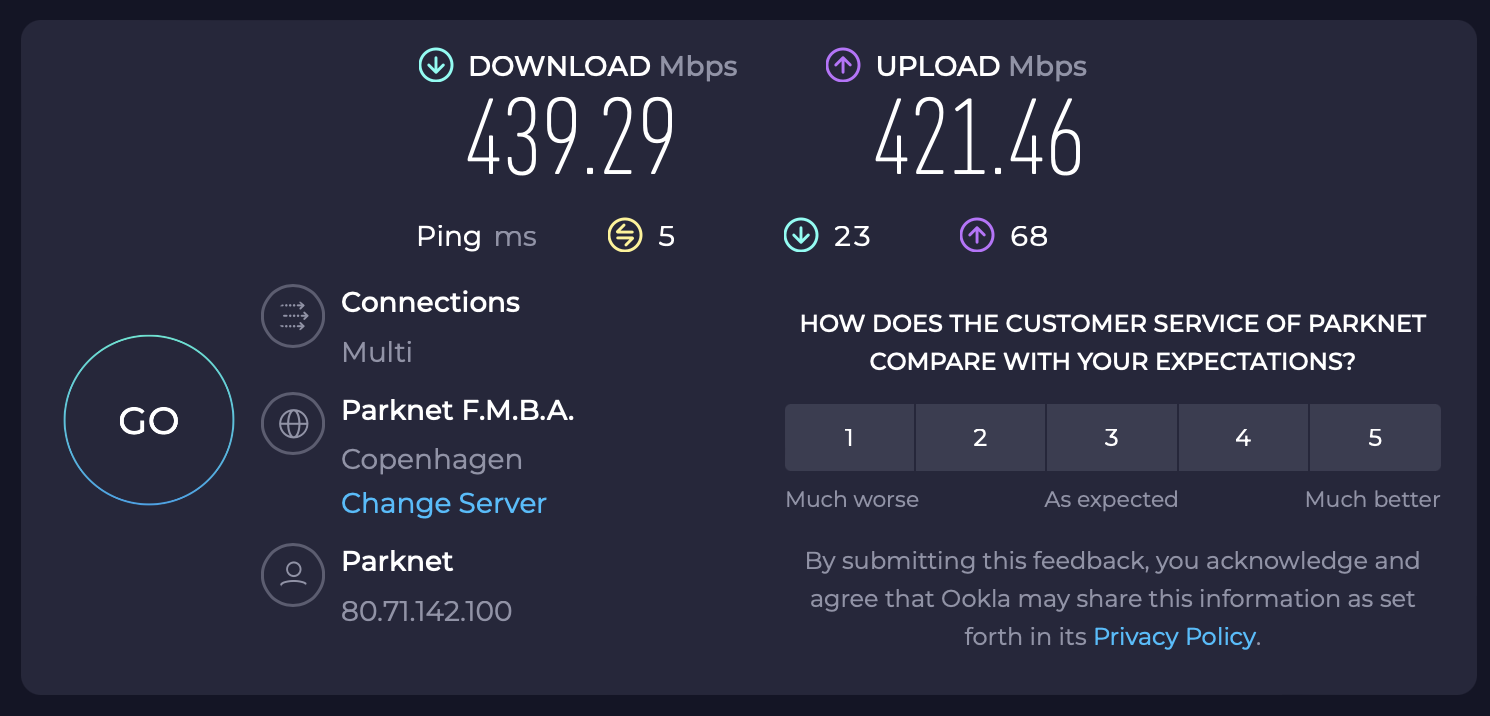Open the Privacy Policy link

[1174, 637]
